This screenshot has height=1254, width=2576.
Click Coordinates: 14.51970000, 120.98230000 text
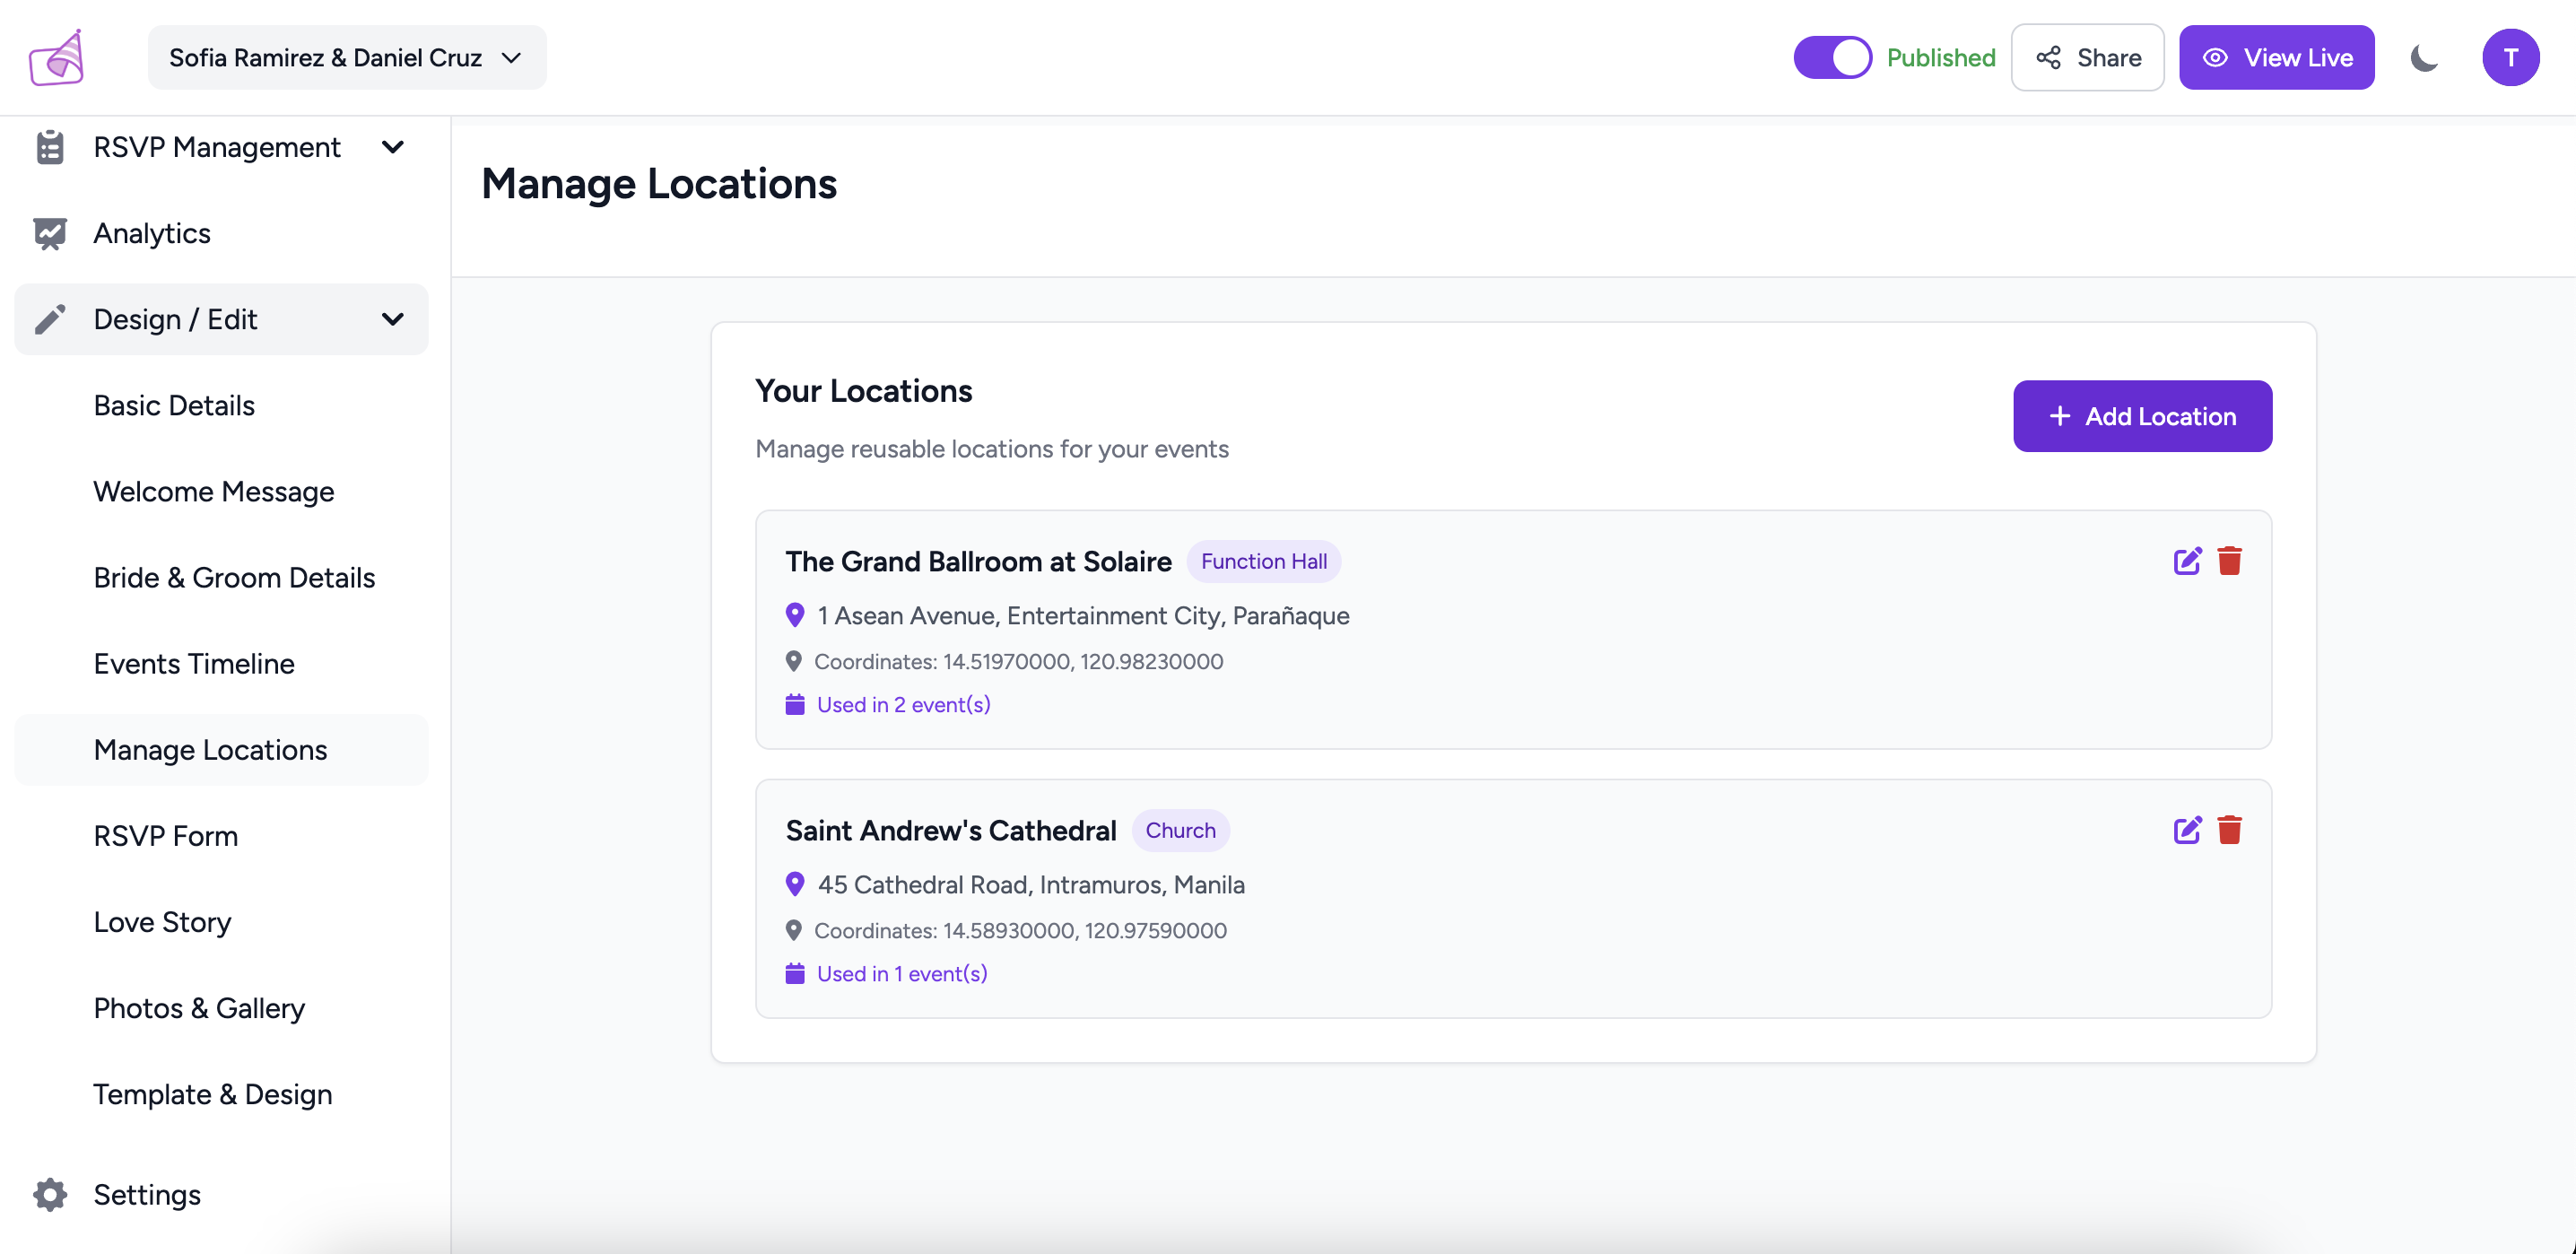tap(1018, 661)
